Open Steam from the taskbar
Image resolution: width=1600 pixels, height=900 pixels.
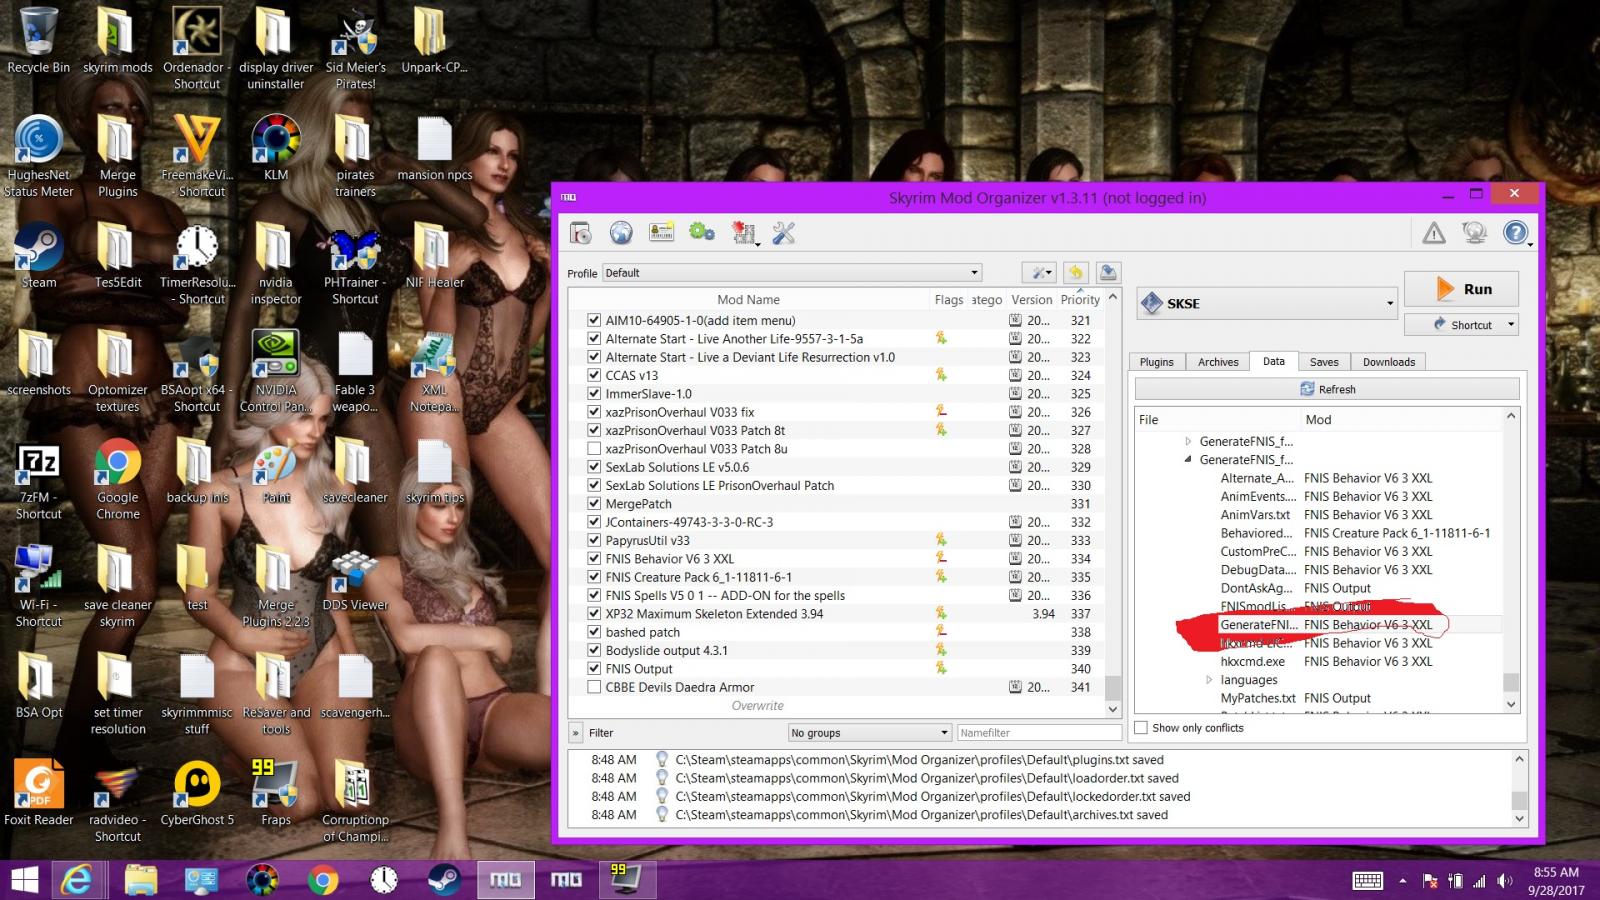(x=444, y=880)
